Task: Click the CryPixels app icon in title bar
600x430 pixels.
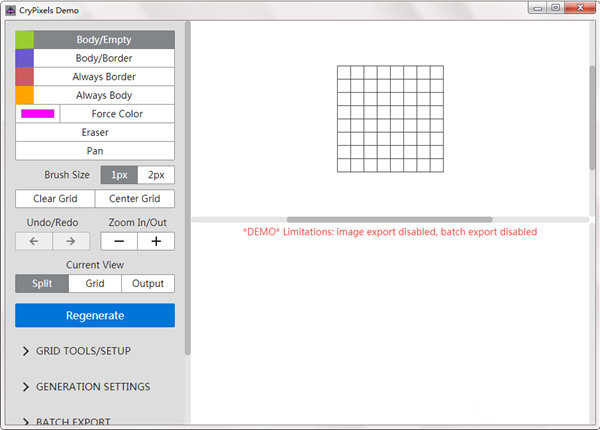Action: point(11,10)
